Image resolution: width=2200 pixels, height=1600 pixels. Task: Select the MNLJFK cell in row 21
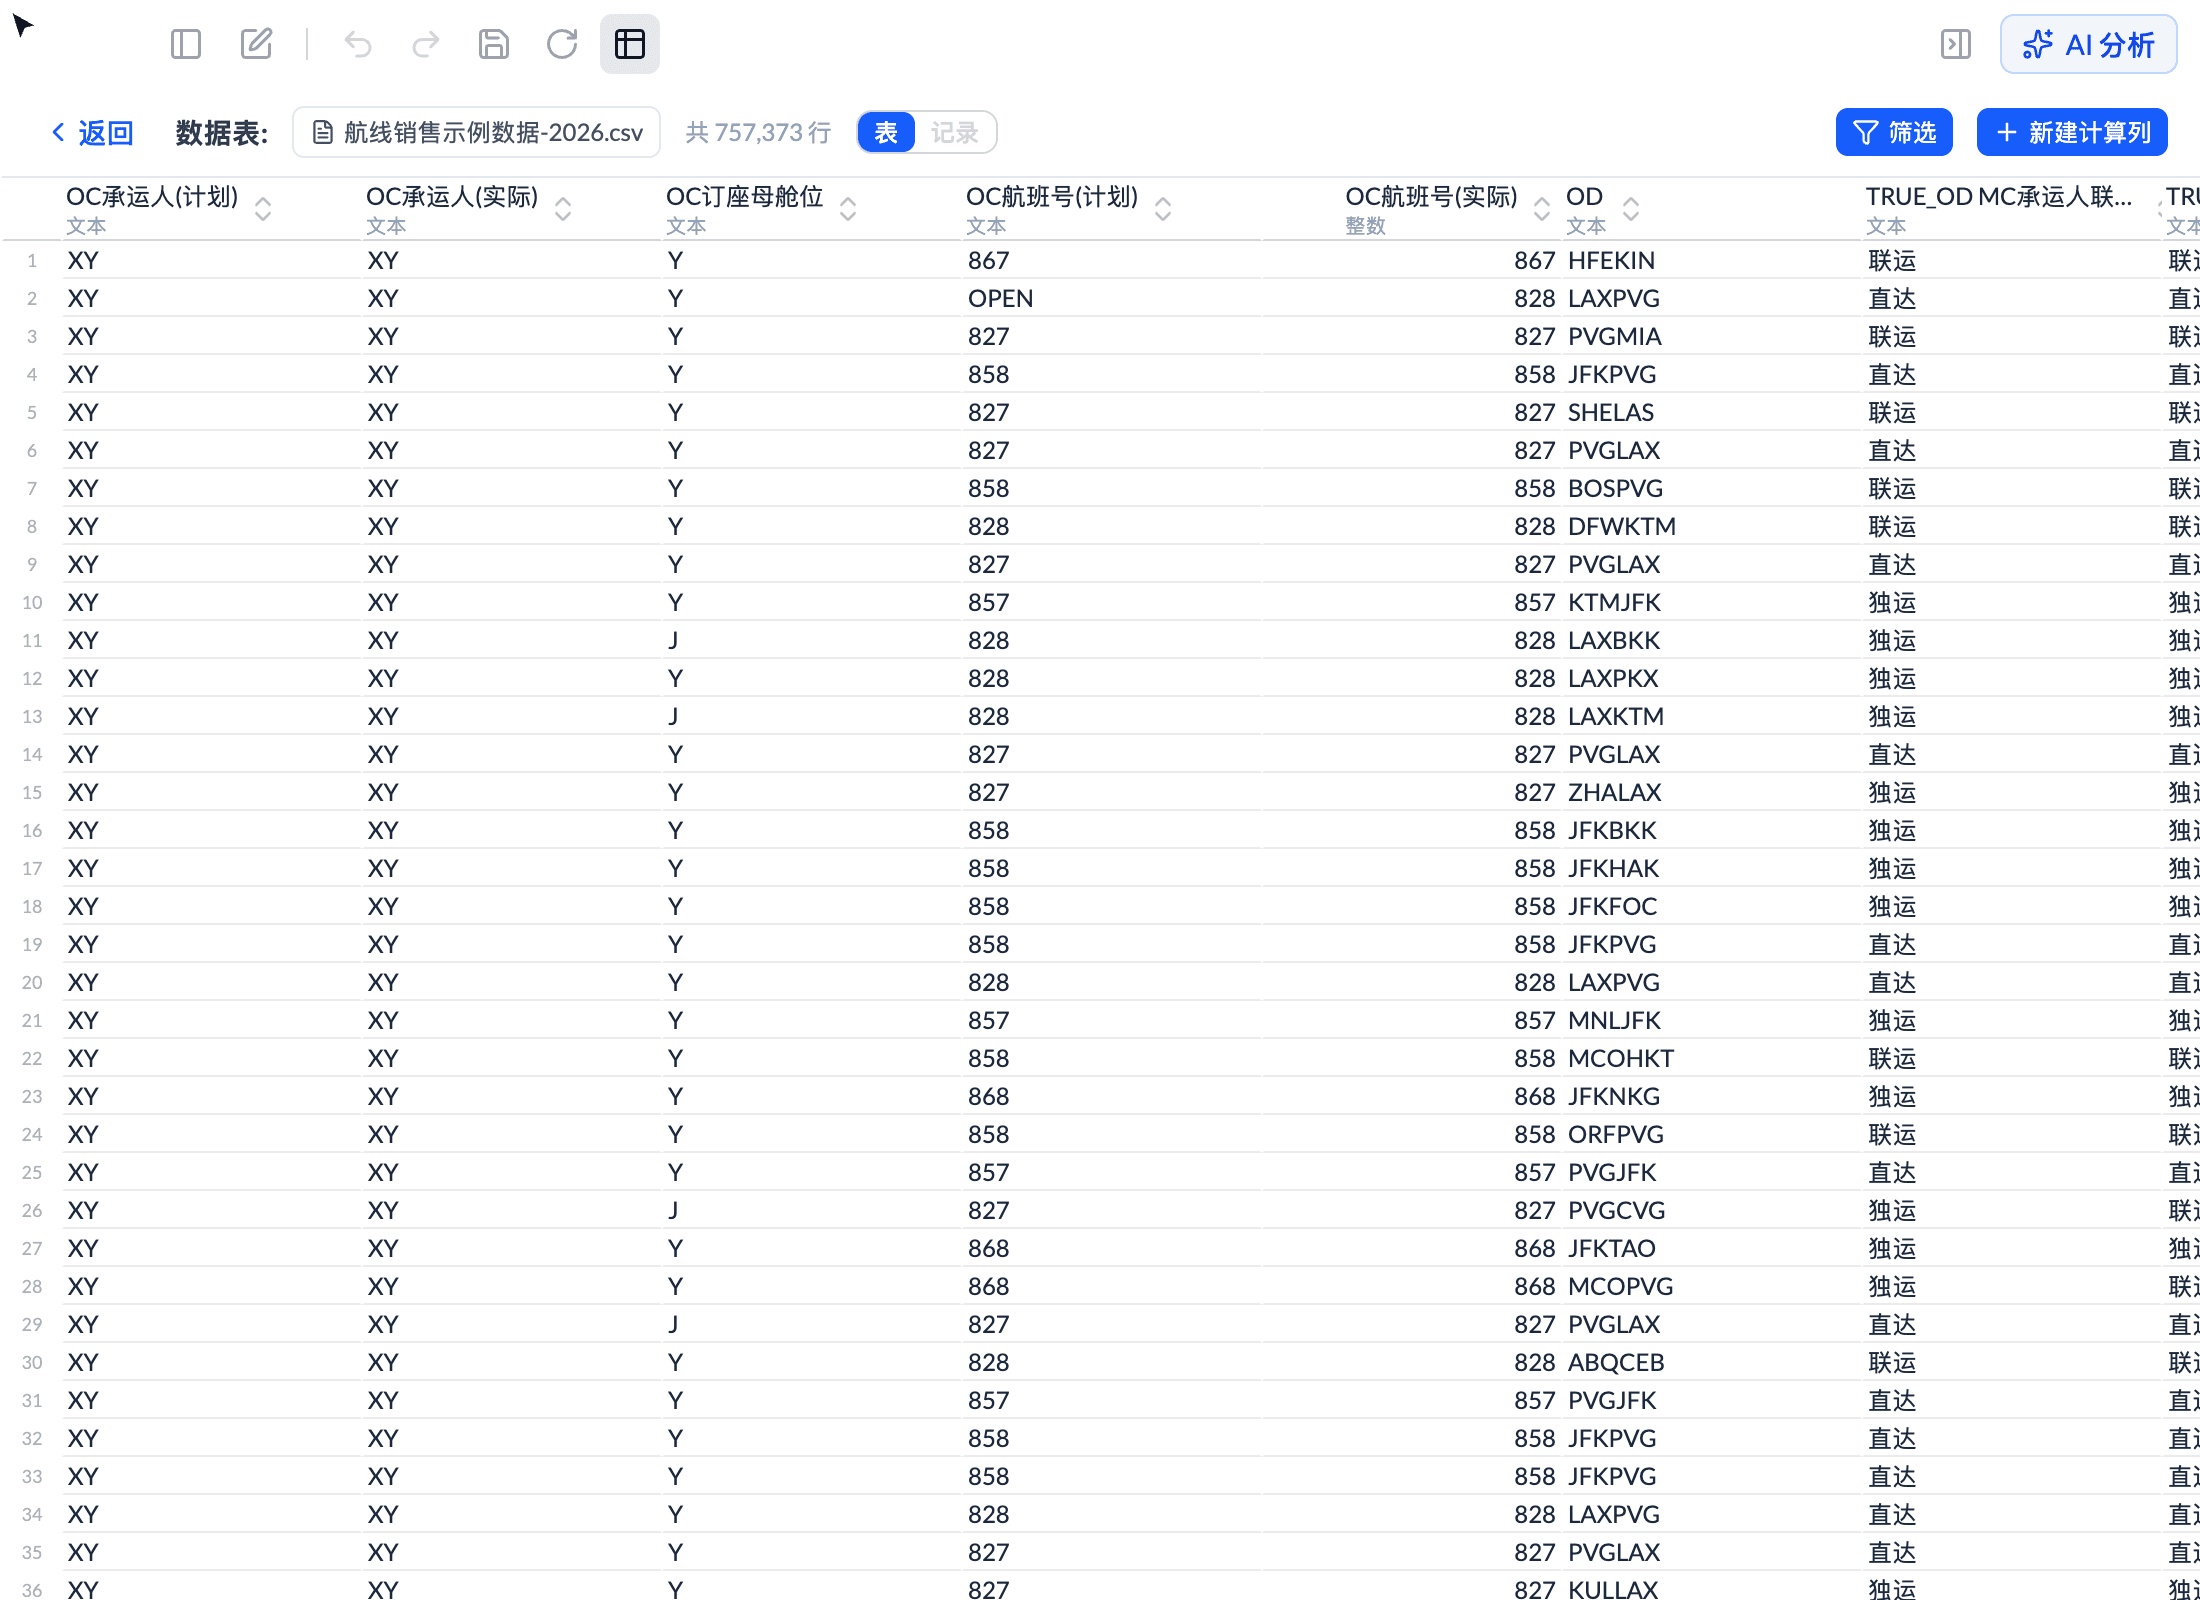(1710, 1020)
